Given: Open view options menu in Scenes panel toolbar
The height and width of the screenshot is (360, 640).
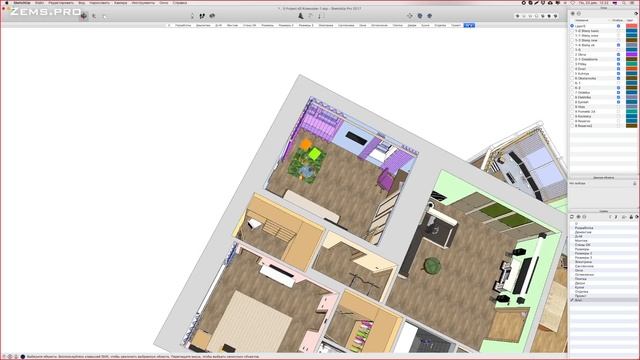Looking at the screenshot, I should pos(624,217).
